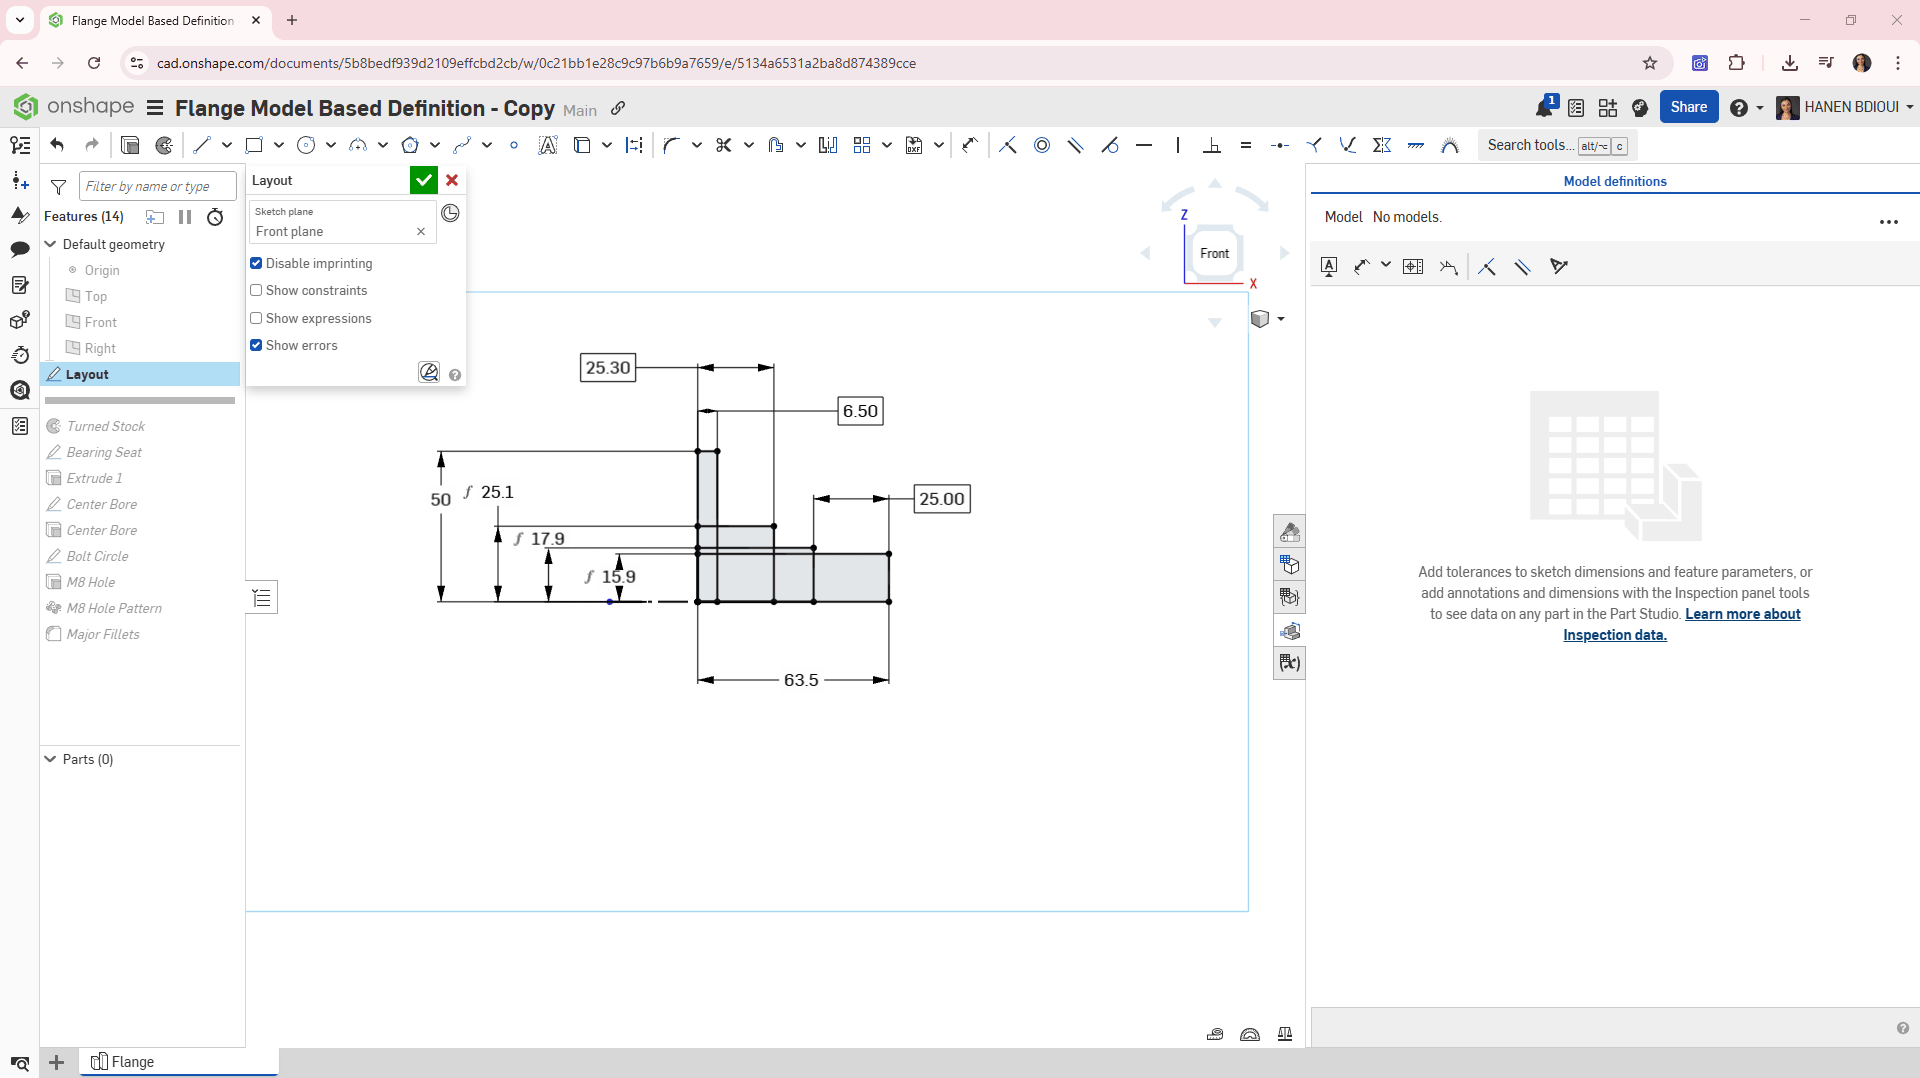Enable Show constraints checkbox
The image size is (1920, 1078).
(256, 290)
